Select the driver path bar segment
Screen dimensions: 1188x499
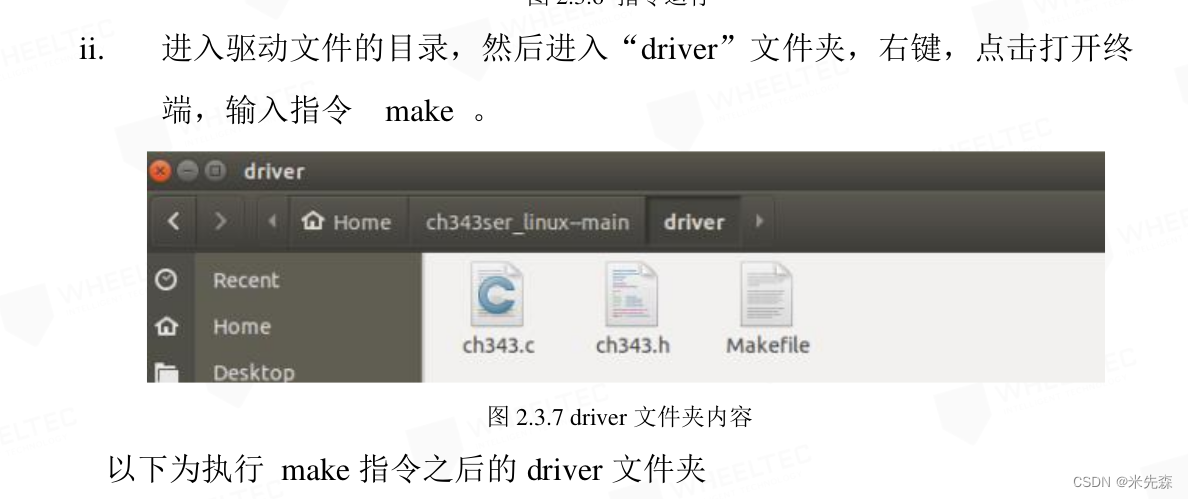(x=693, y=222)
